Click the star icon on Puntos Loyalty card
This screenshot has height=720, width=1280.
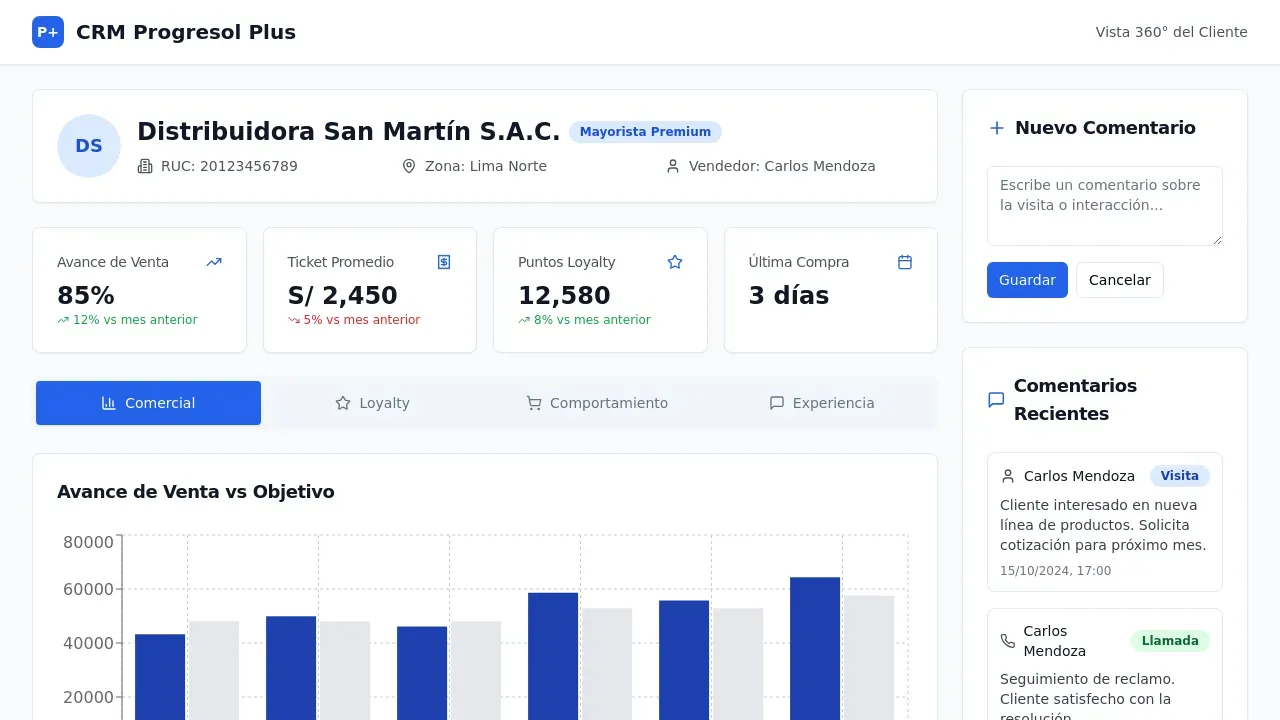click(674, 261)
